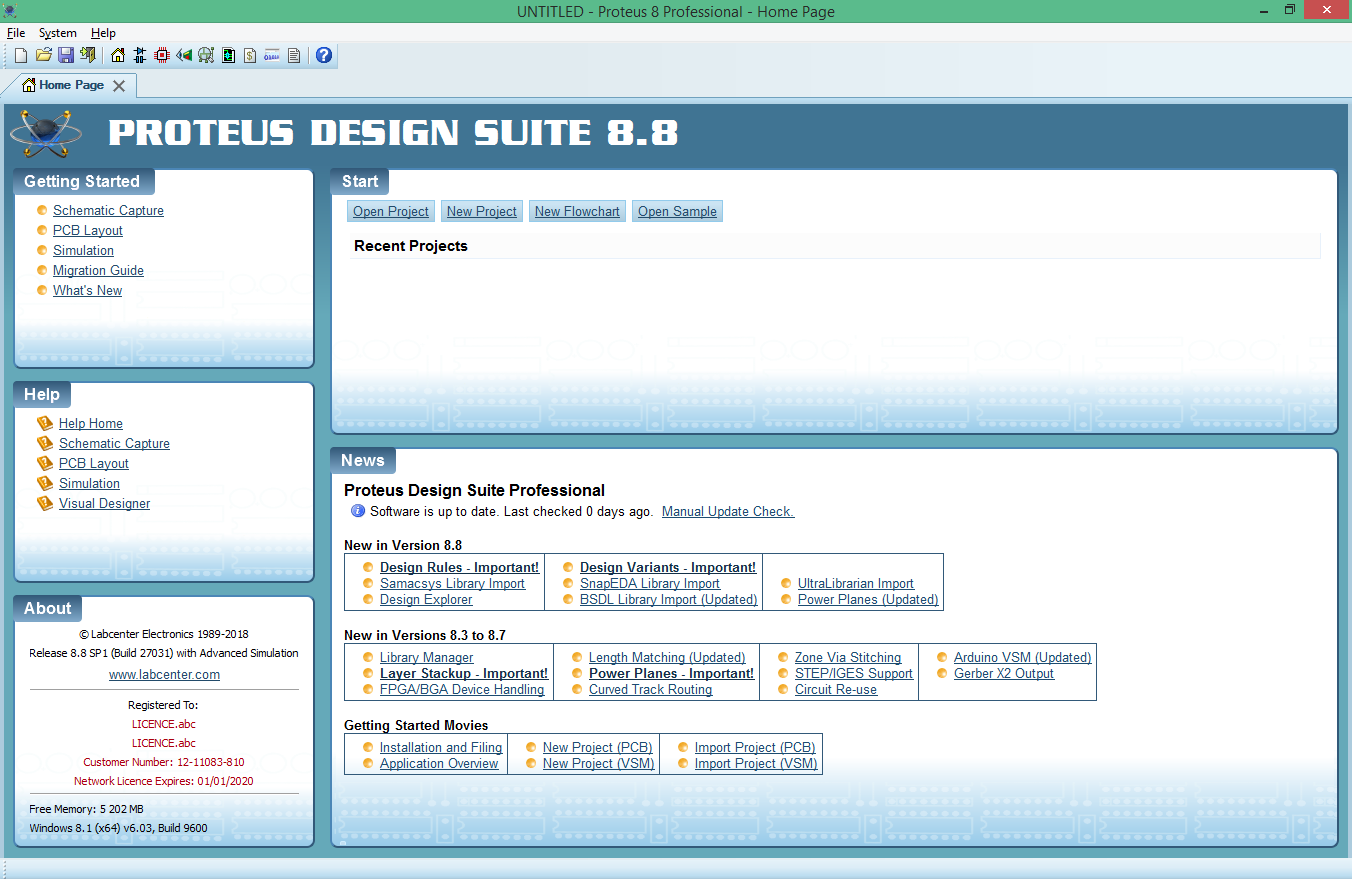
Task: Click the New Flowchart button
Action: [x=577, y=211]
